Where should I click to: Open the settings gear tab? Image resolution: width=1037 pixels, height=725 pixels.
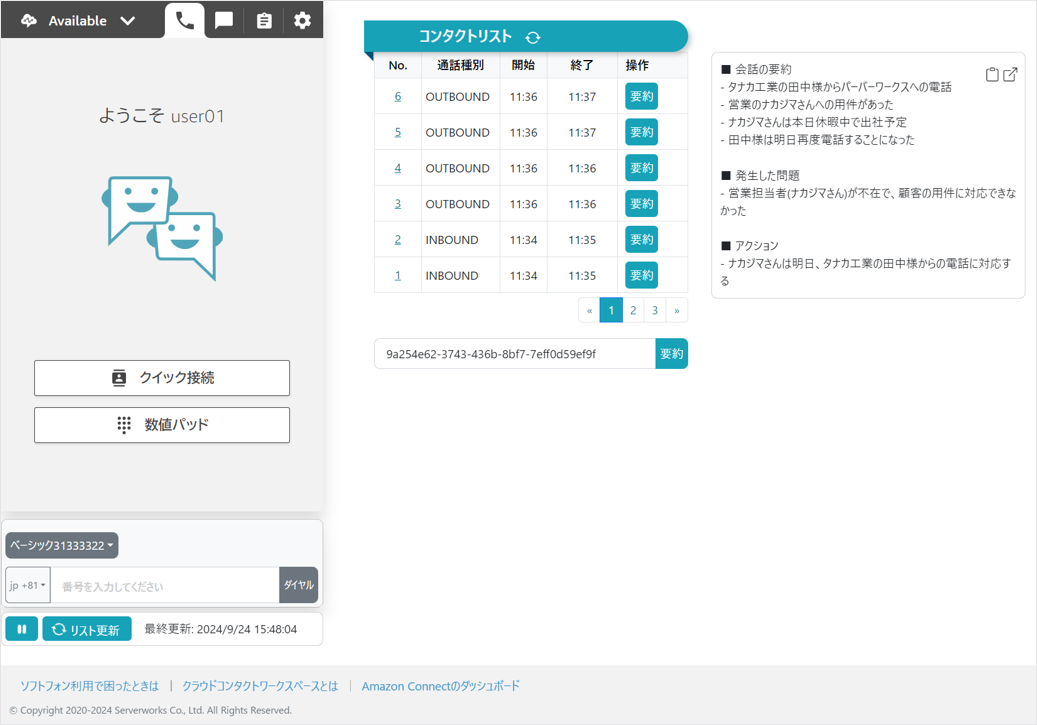pos(302,21)
